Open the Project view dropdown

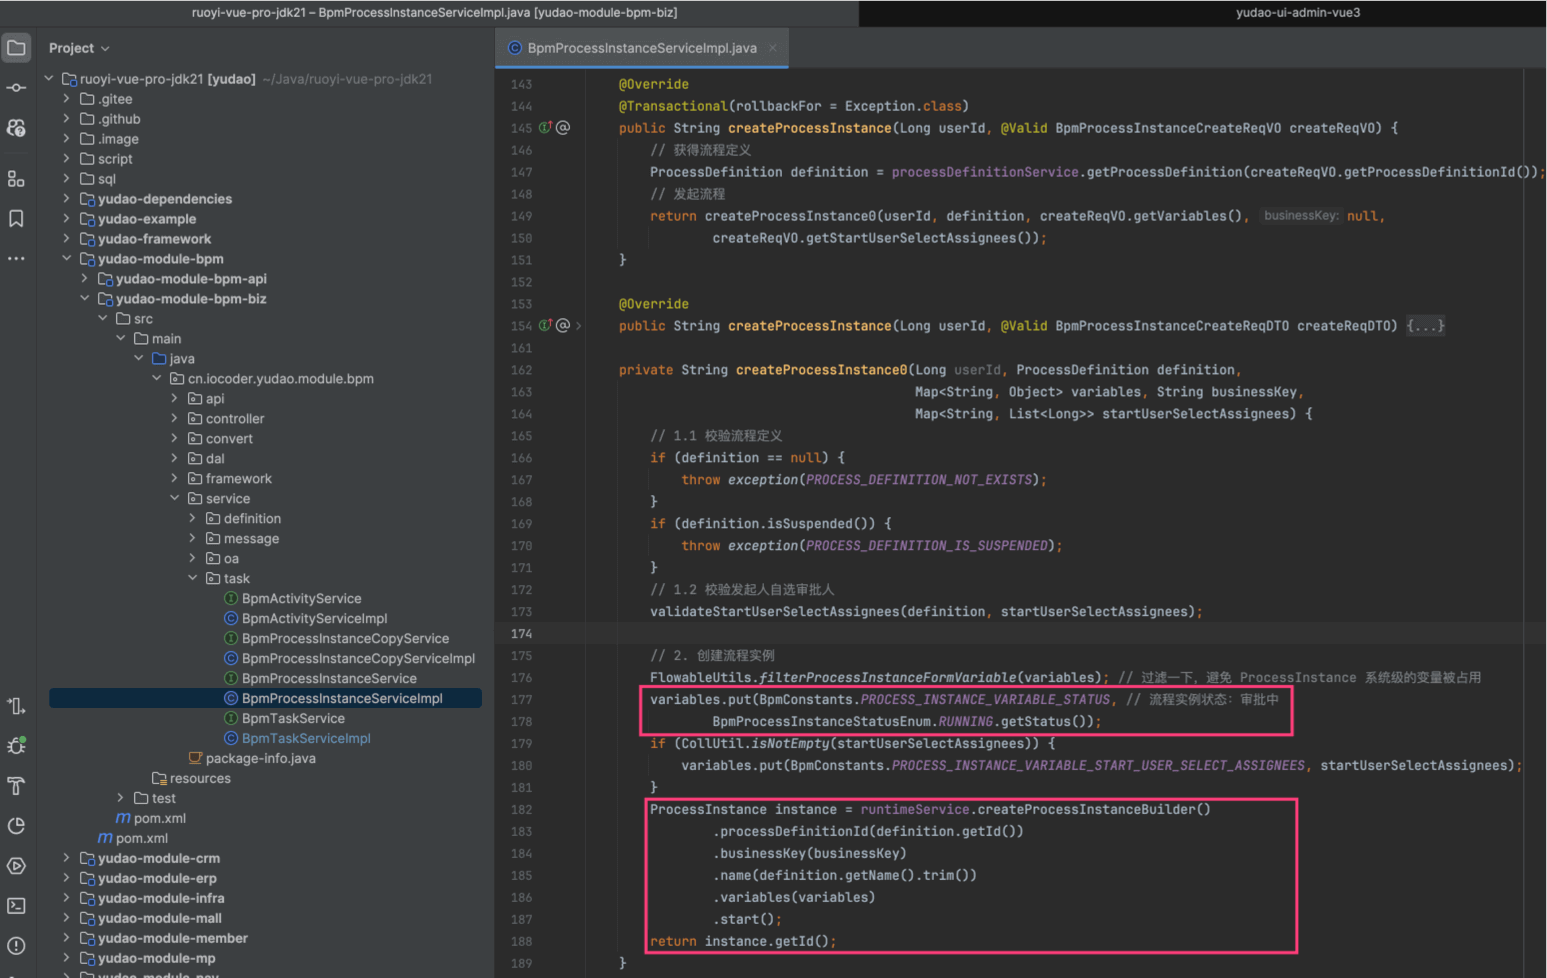pyautogui.click(x=79, y=48)
